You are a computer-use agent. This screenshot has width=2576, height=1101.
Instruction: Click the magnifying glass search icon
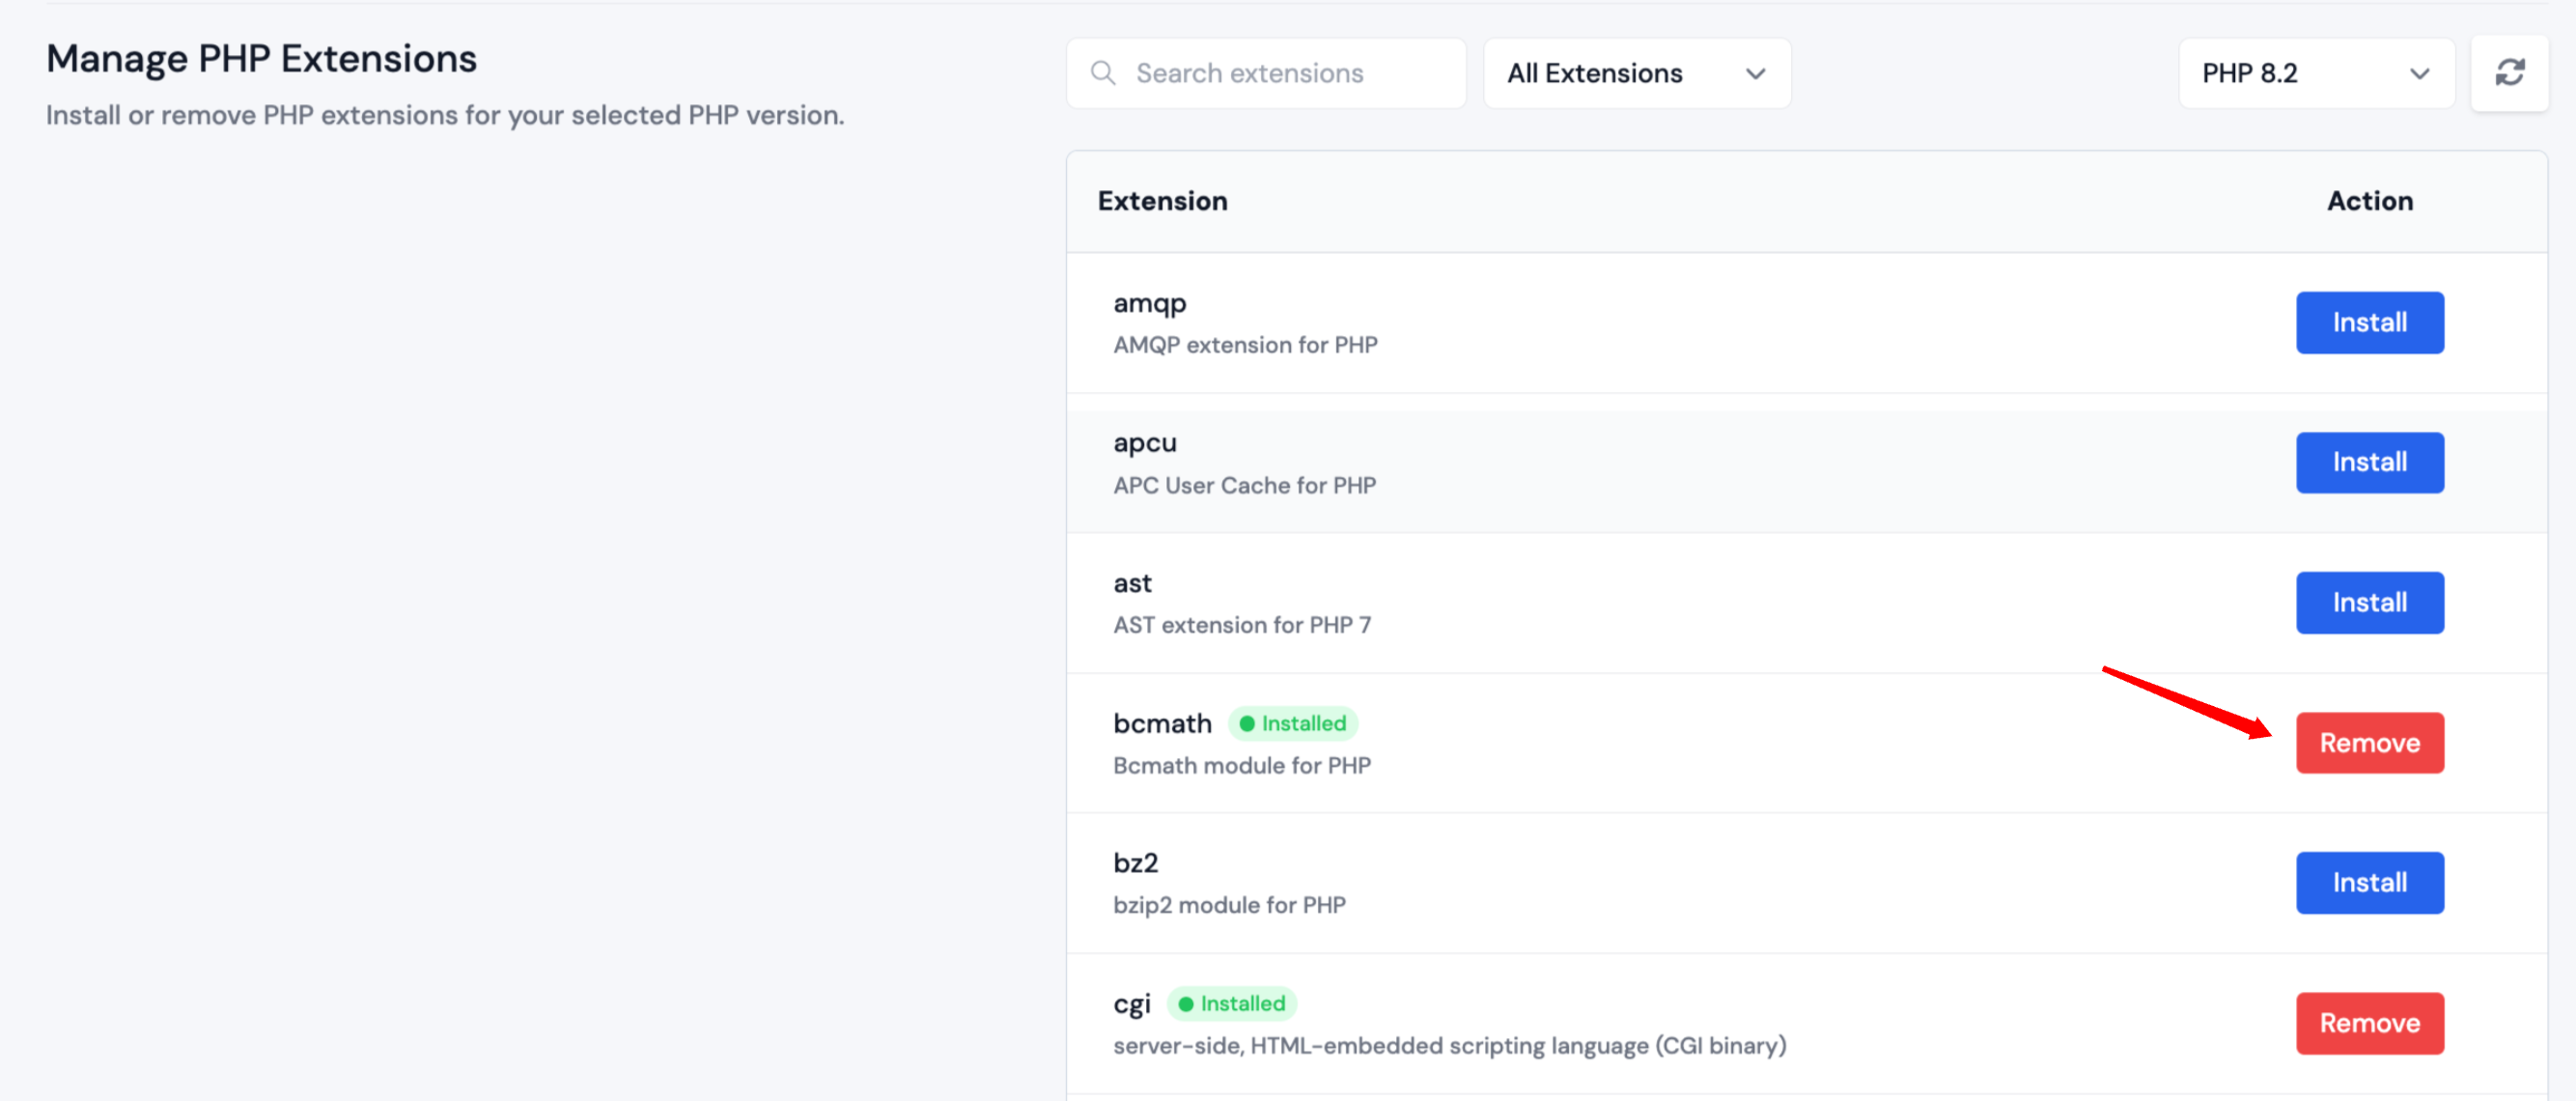[1103, 73]
